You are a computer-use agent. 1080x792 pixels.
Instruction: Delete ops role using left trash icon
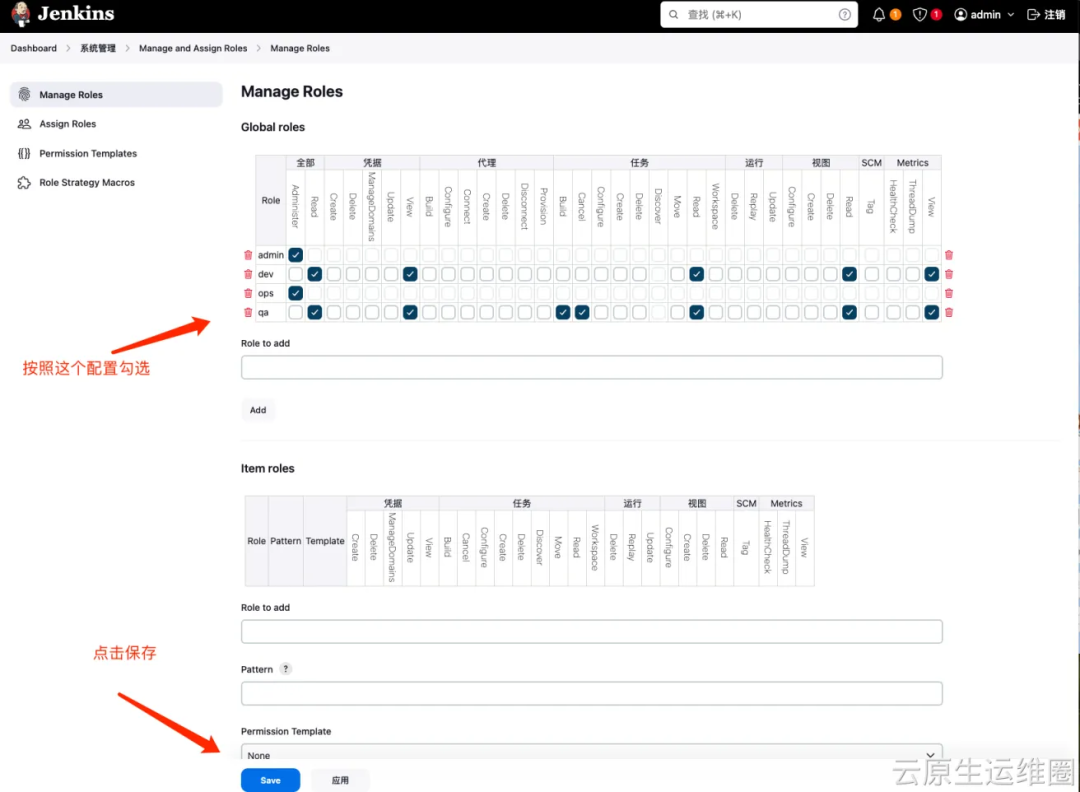tap(248, 293)
